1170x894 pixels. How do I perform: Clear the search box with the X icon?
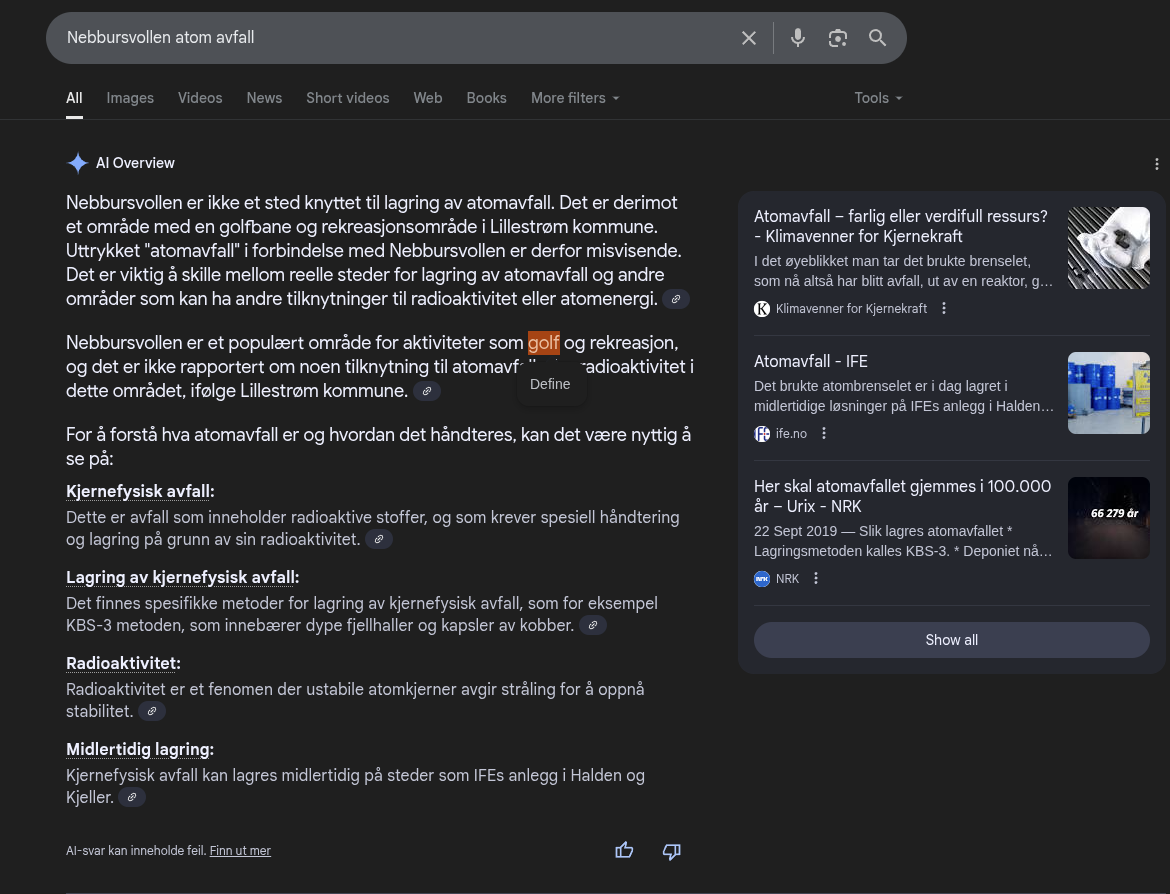tap(748, 38)
